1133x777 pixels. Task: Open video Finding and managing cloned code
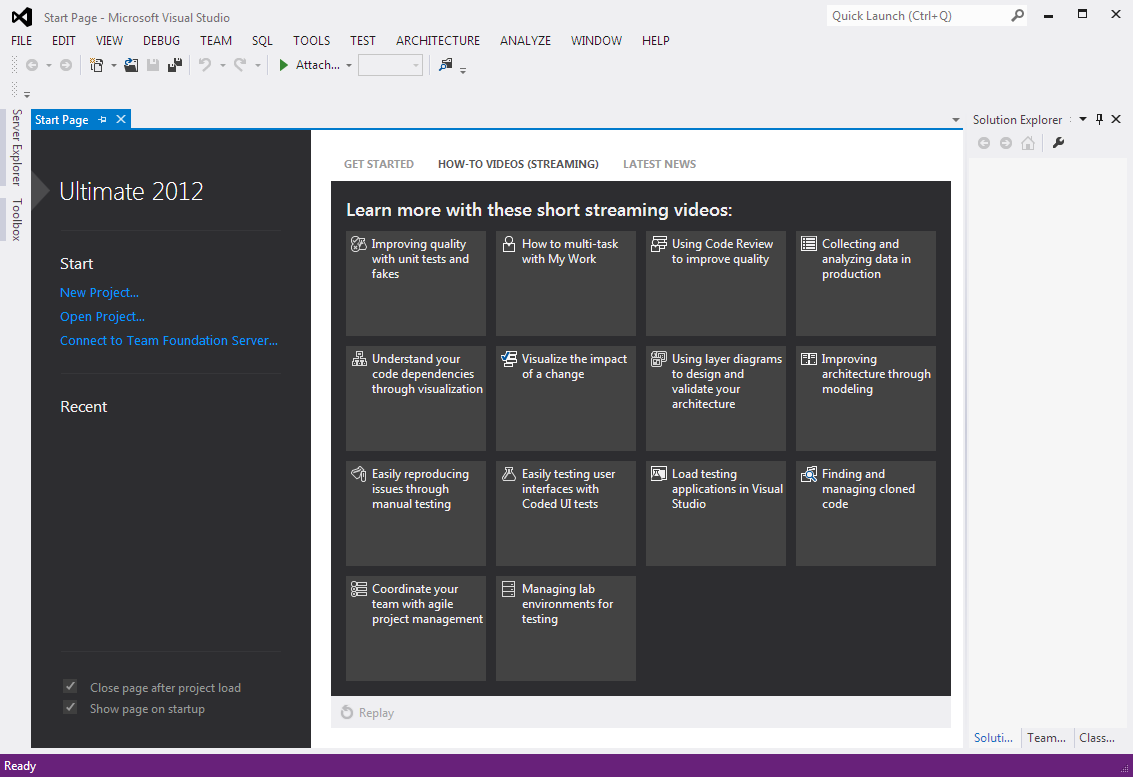pyautogui.click(x=866, y=513)
